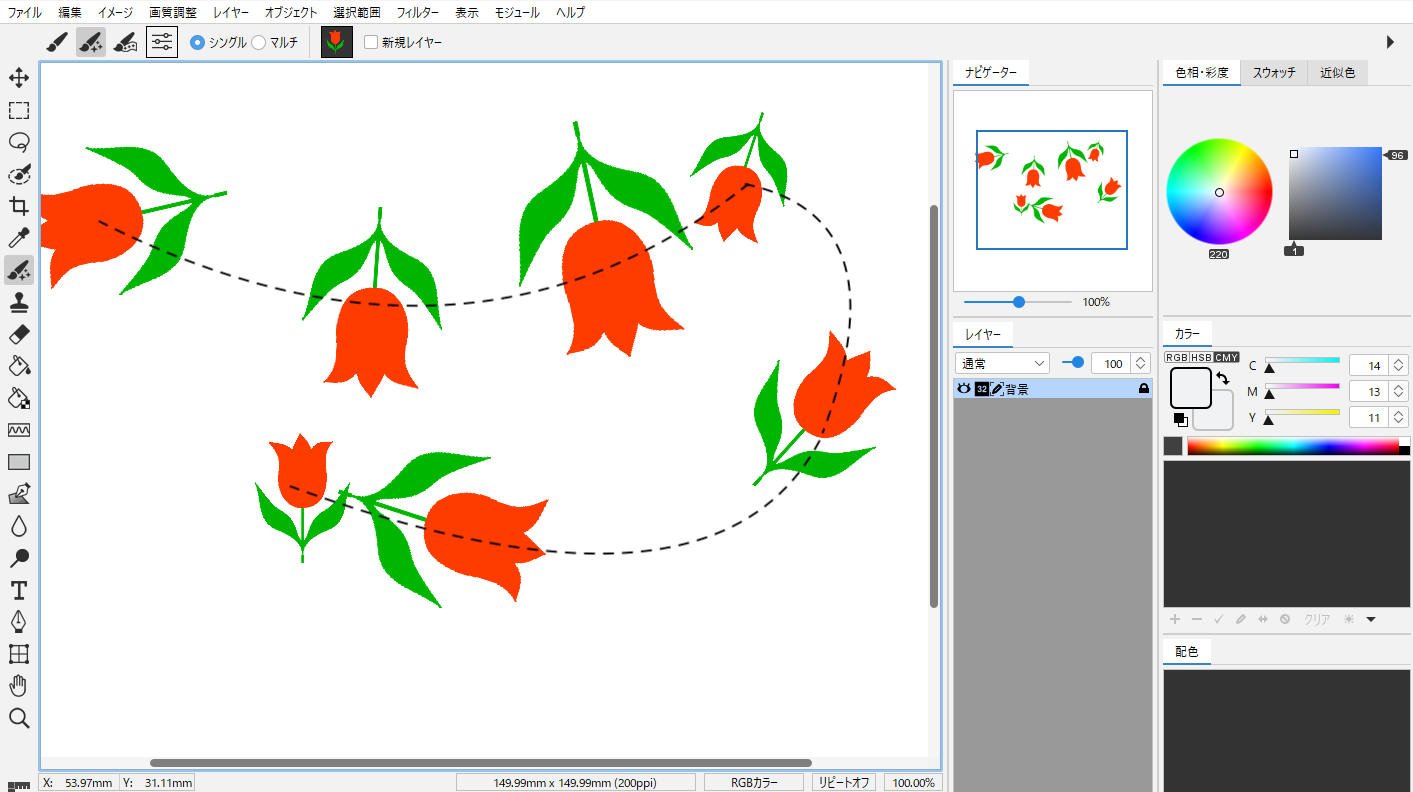1413x792 pixels.
Task: Switch color sliders to CMY mode
Action: coord(1227,357)
